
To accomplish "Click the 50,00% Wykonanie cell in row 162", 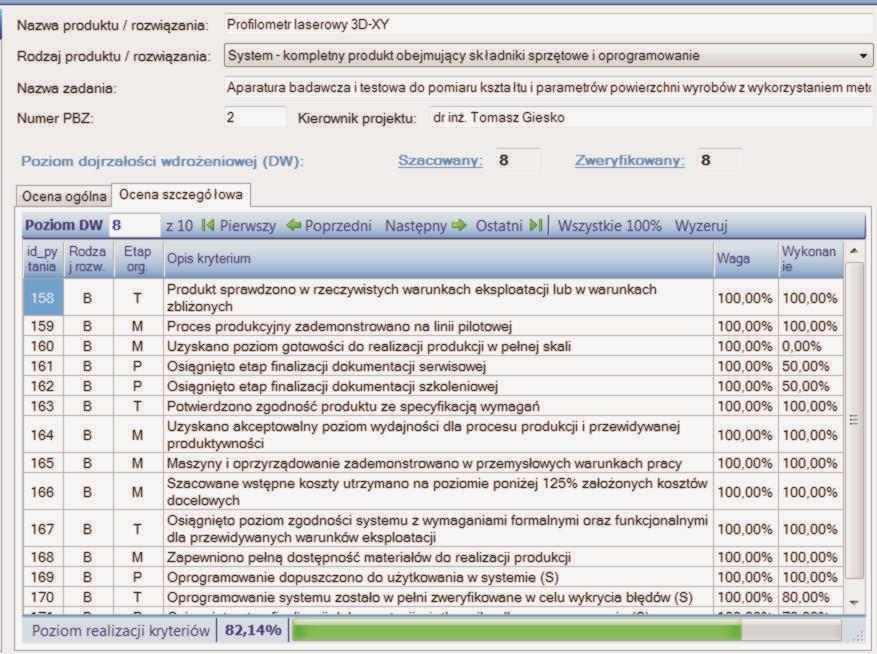I will coord(810,387).
